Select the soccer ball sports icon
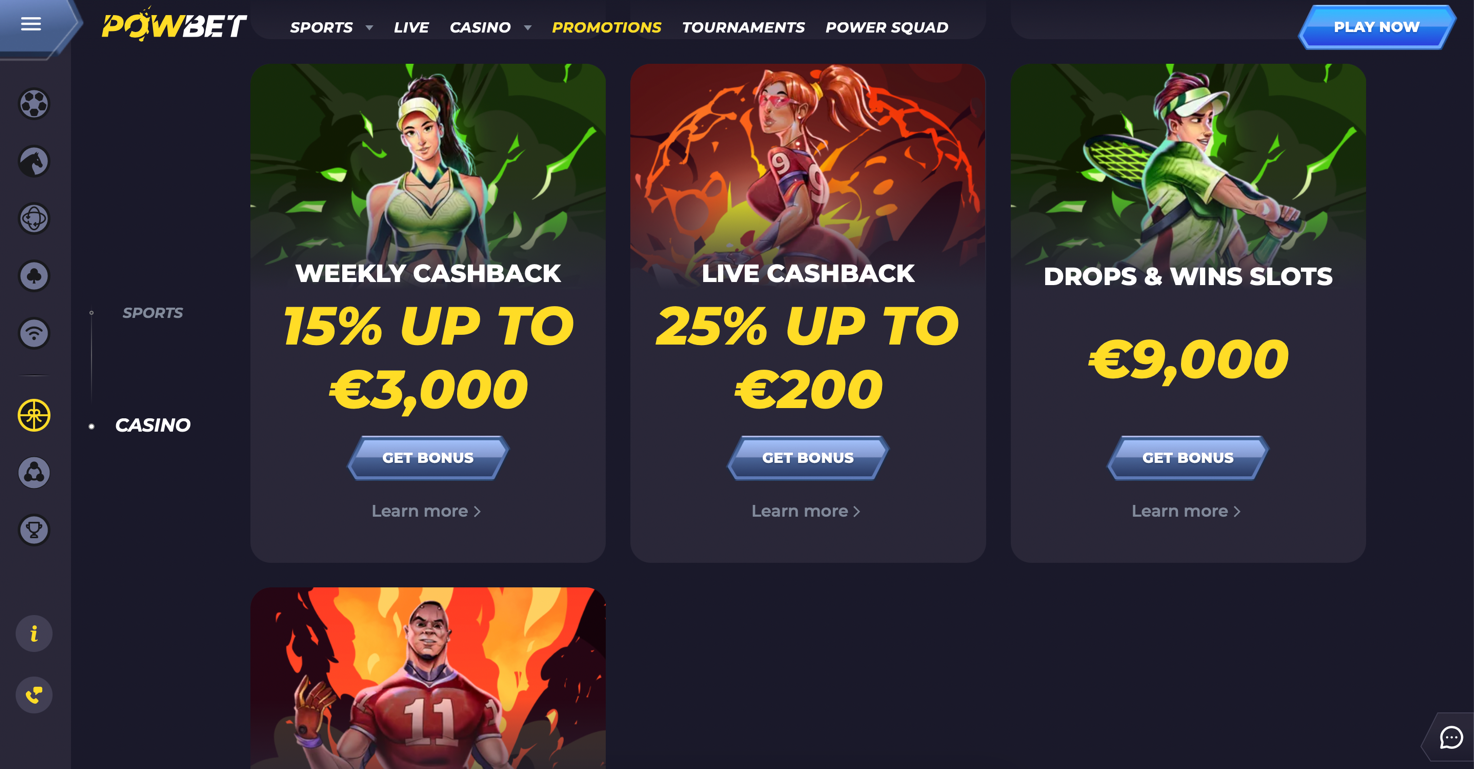The image size is (1474, 769). 34,104
